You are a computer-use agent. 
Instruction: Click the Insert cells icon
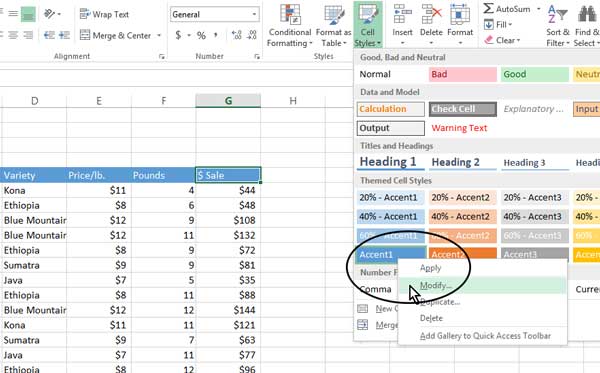pos(402,14)
